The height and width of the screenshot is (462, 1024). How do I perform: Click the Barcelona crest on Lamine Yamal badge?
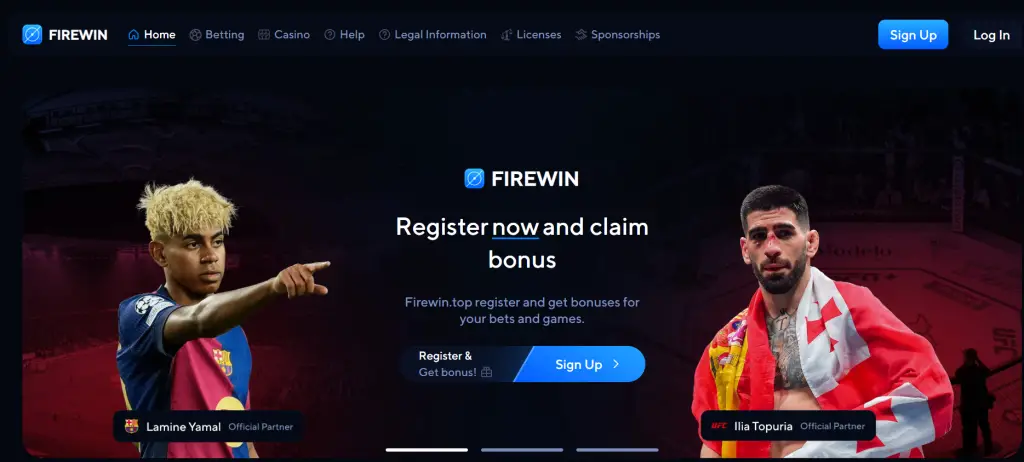click(131, 426)
